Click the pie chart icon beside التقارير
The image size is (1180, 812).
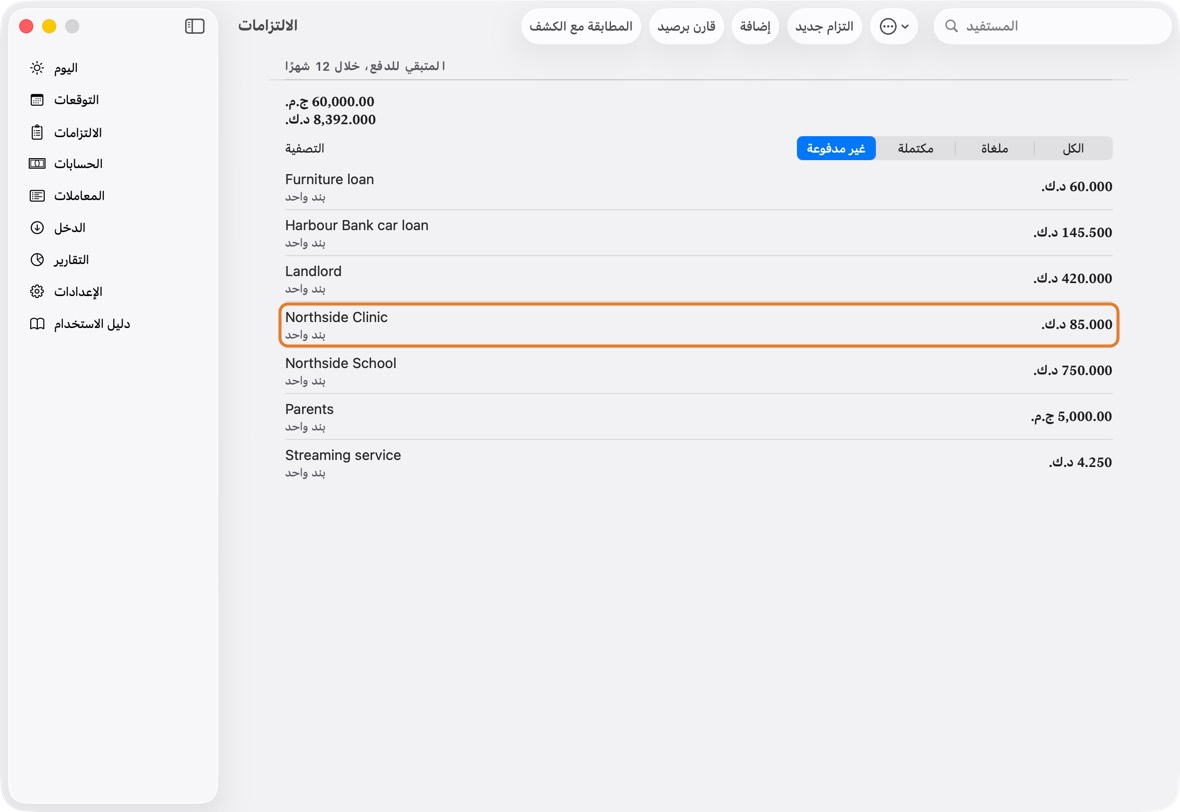(x=37, y=260)
